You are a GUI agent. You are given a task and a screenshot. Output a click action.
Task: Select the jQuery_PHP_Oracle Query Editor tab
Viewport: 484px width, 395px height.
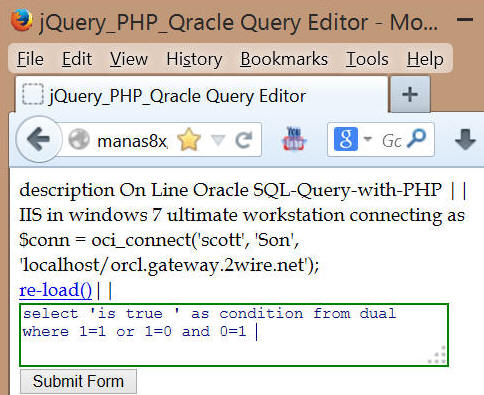tap(202, 95)
